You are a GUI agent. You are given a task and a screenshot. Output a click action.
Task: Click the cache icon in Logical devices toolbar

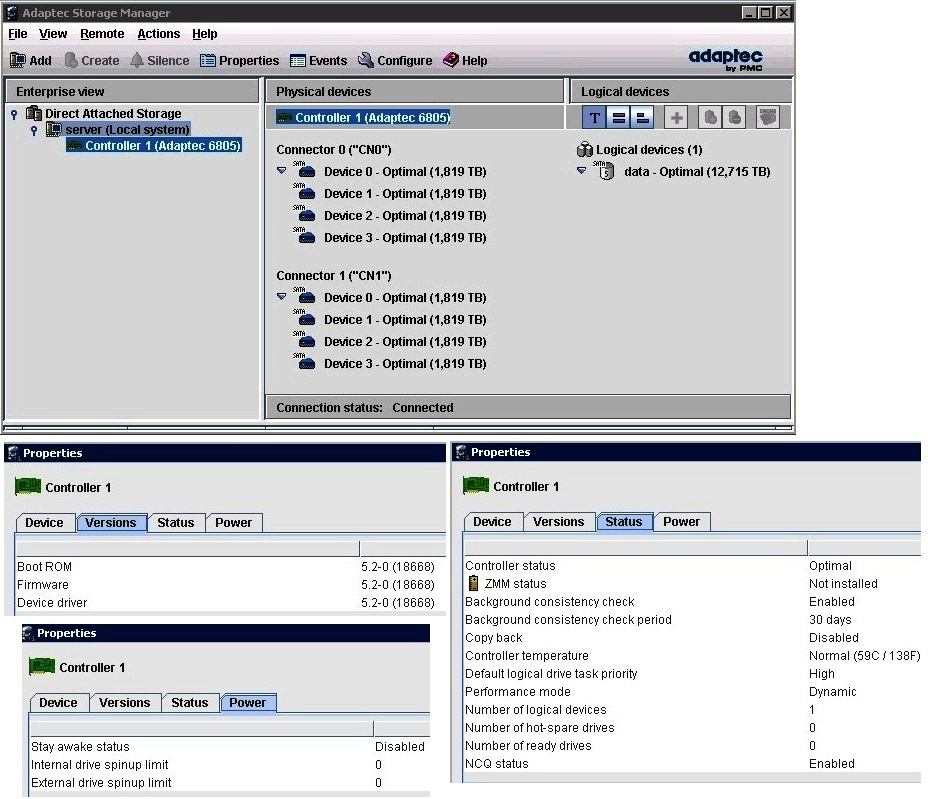[x=768, y=117]
